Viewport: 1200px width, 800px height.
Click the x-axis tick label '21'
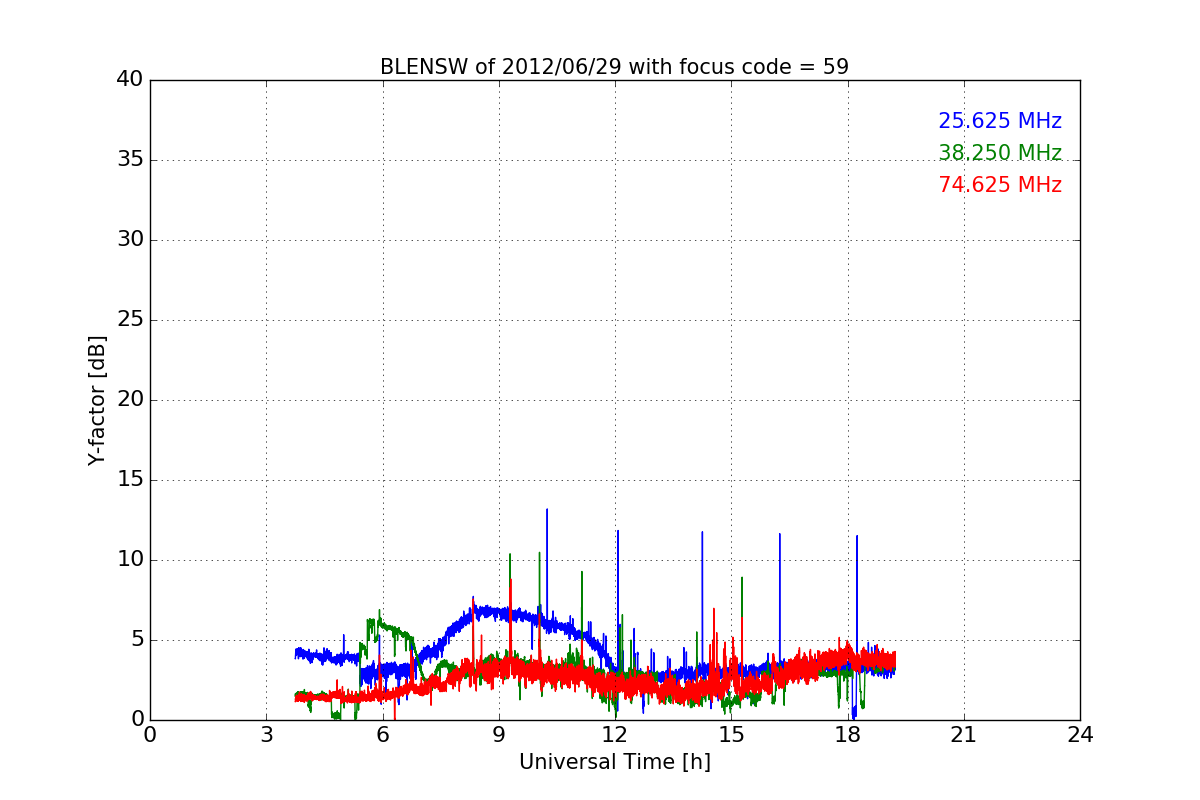tap(964, 735)
